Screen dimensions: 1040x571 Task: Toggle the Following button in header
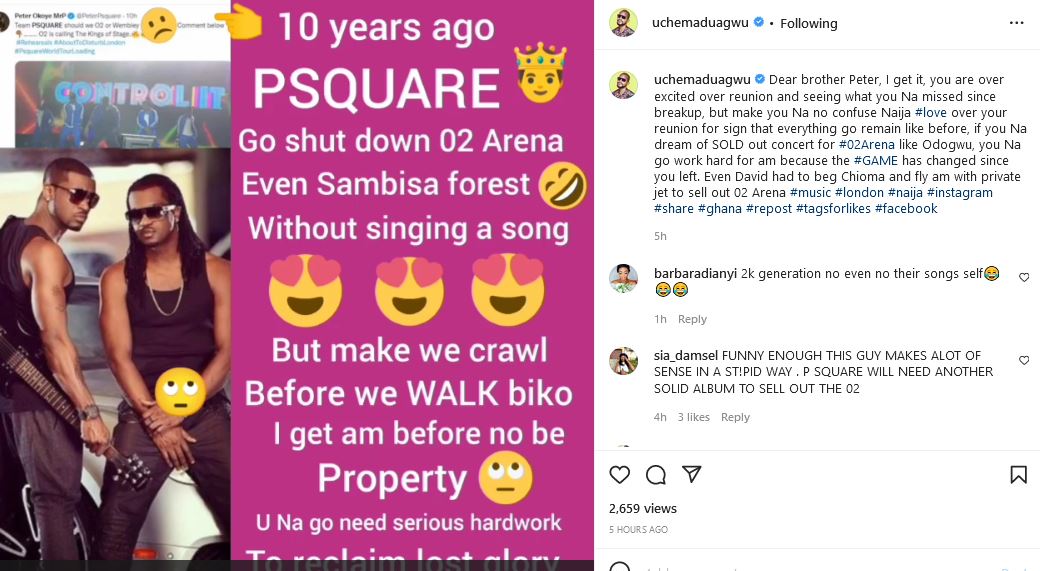pos(808,22)
